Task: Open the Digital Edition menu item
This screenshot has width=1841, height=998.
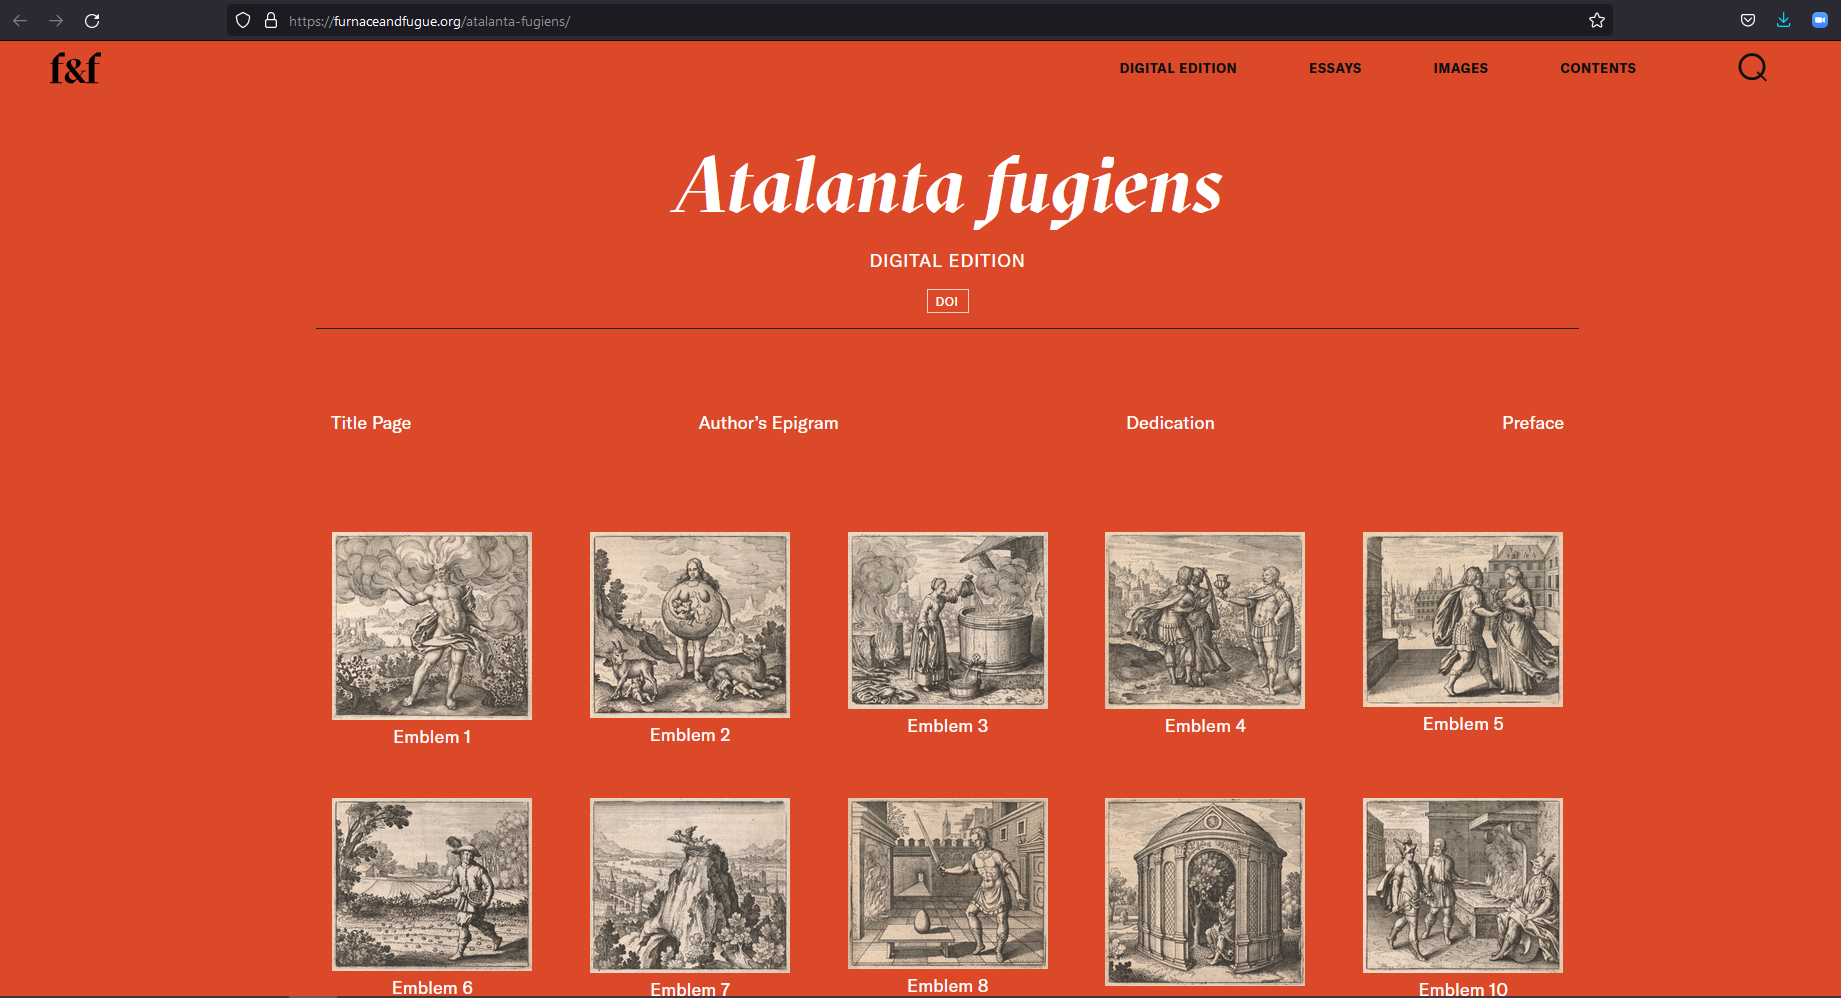Action: pyautogui.click(x=1178, y=68)
